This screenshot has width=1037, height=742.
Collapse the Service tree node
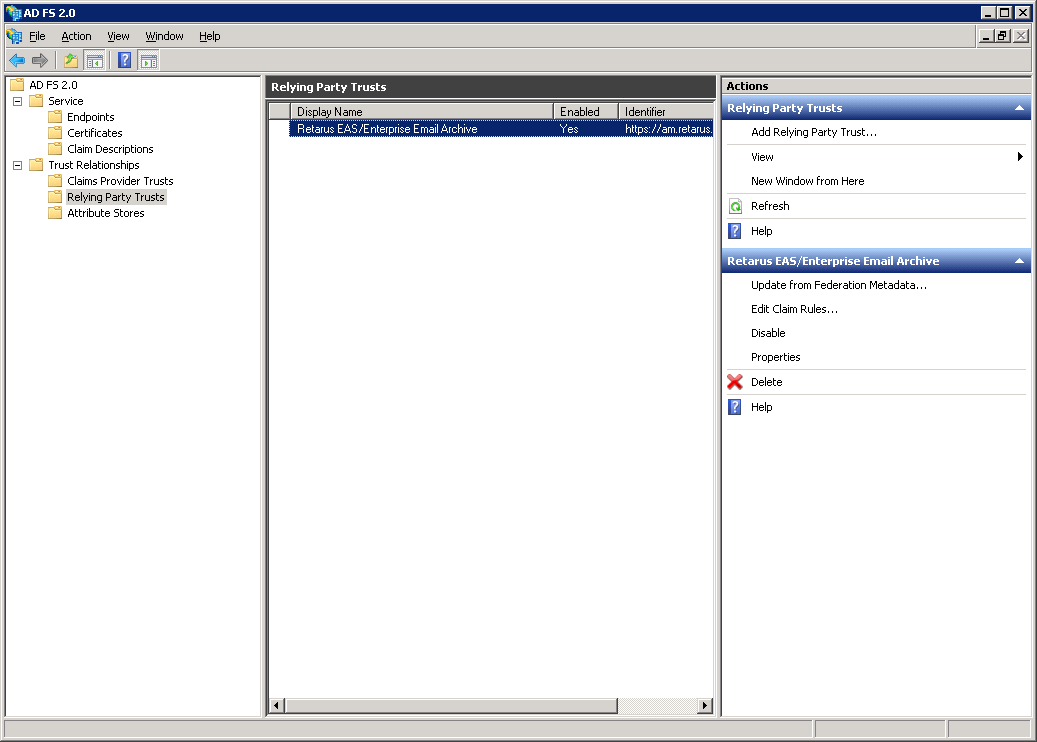17,101
